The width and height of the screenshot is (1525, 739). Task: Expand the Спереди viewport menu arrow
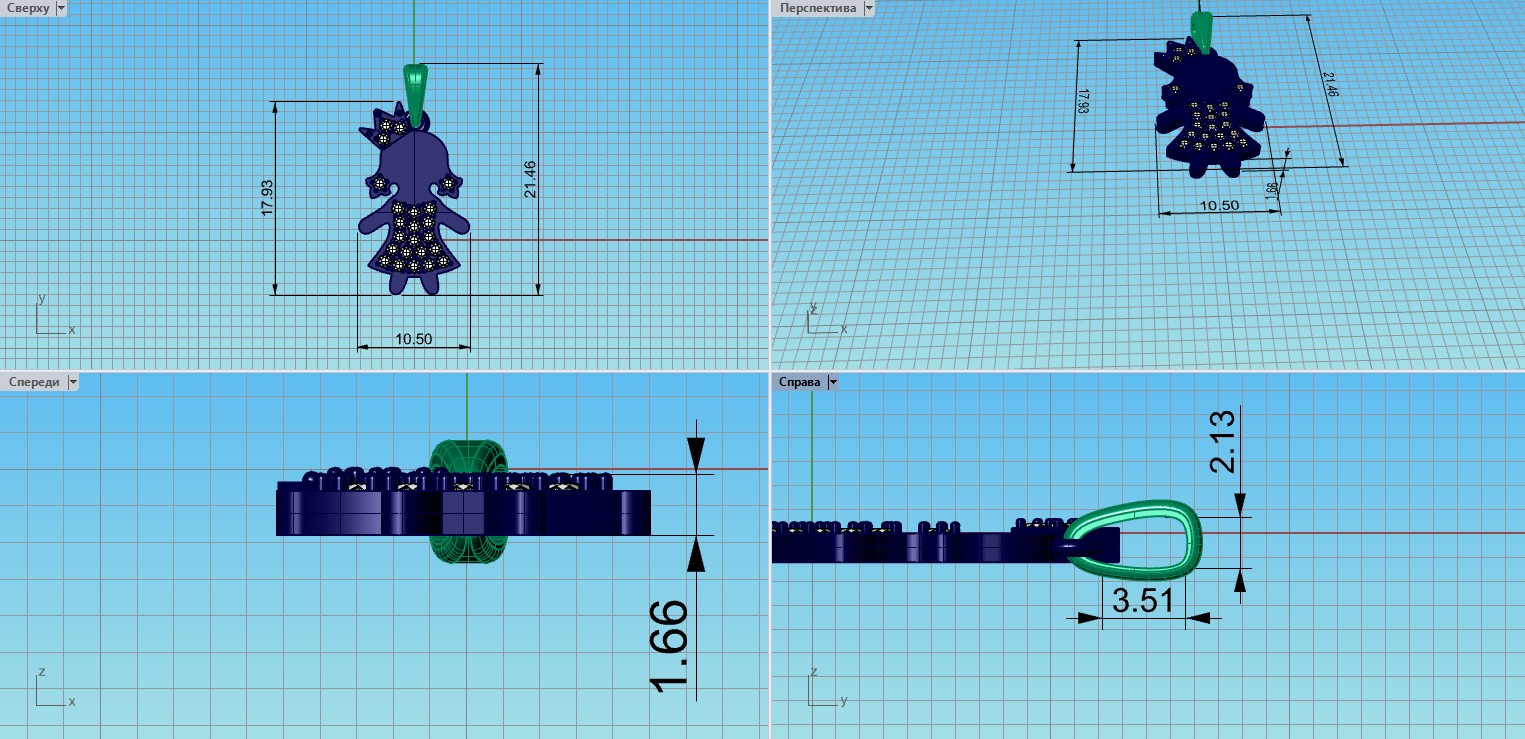(72, 382)
